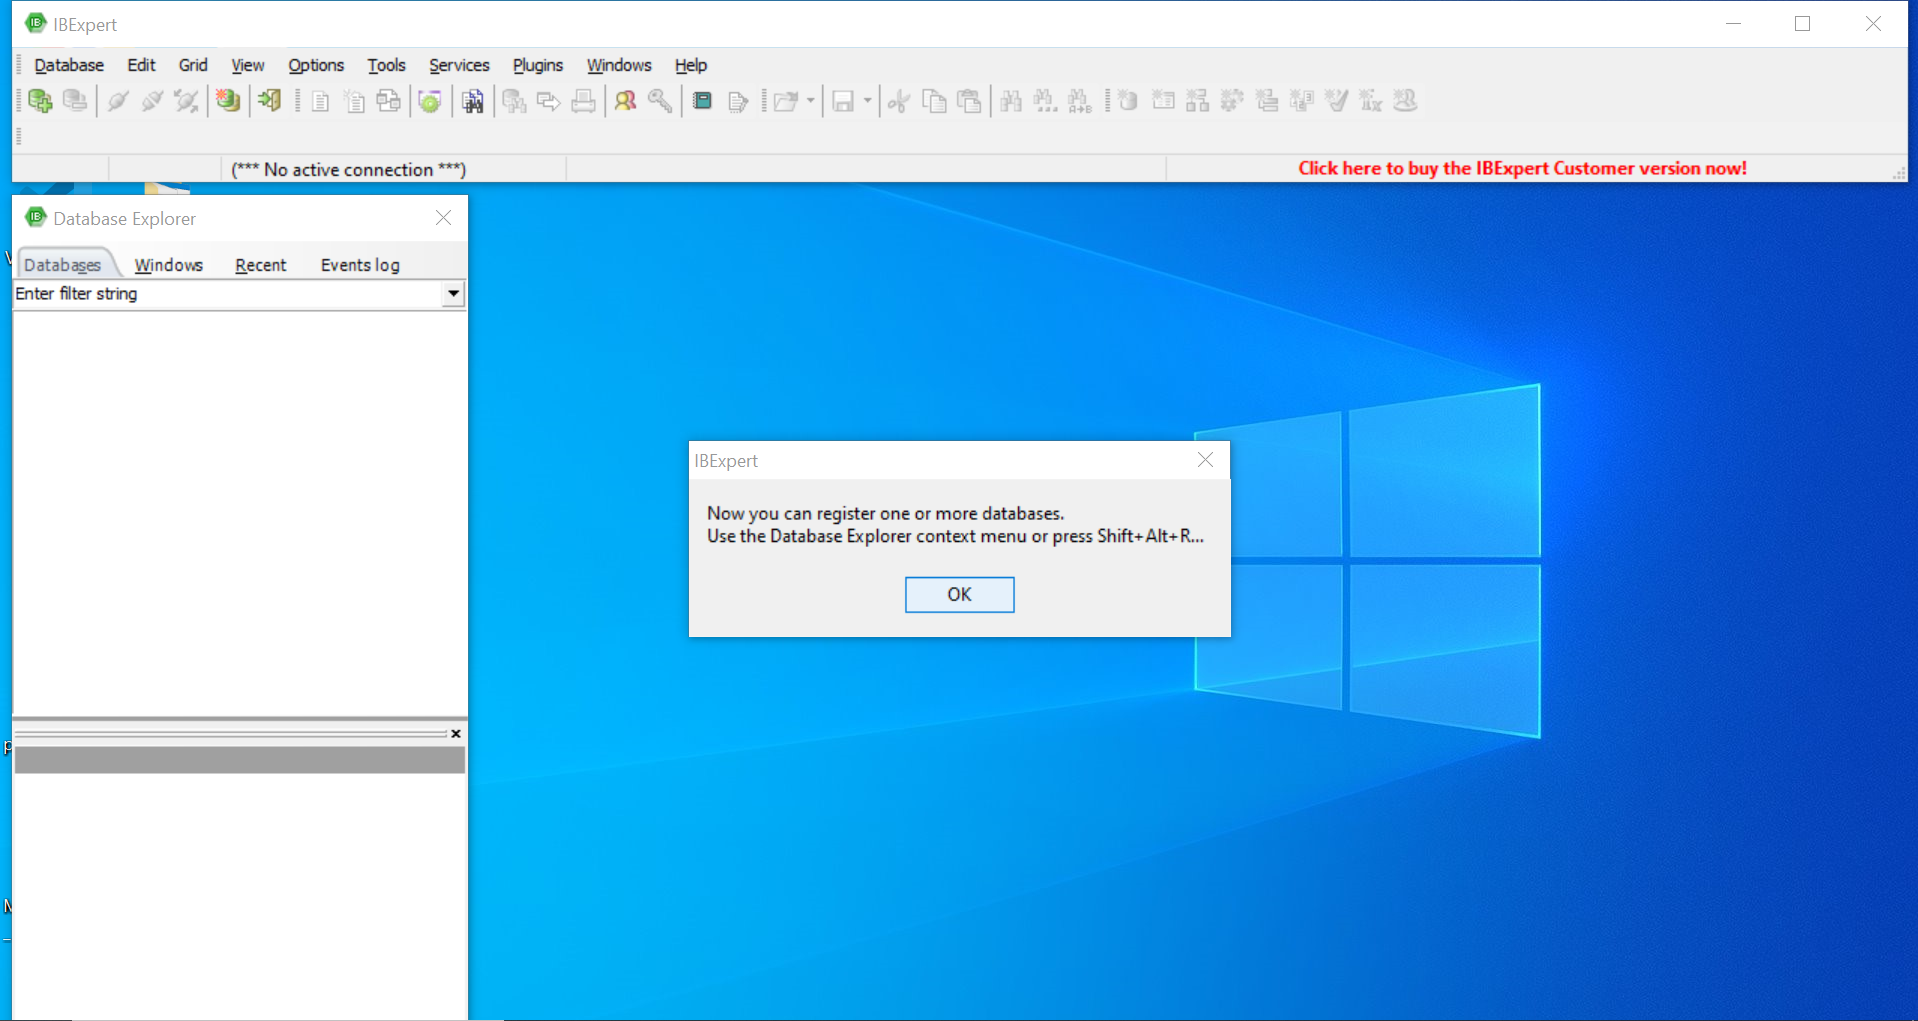Screen dimensions: 1918x1021
Task: Click the right arrow export toolbar icon
Action: [549, 101]
